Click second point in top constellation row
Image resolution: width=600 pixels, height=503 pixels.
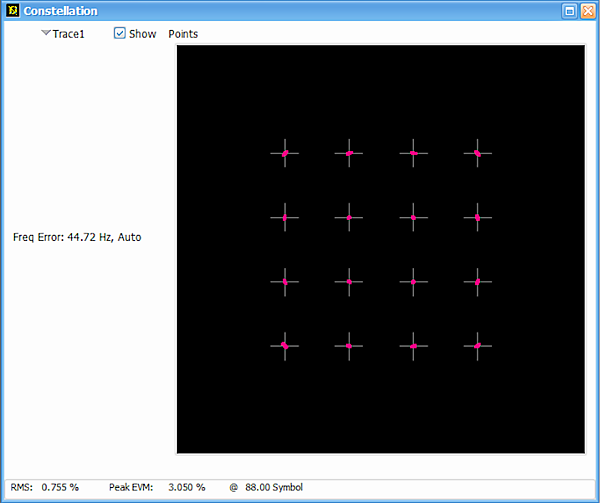pyautogui.click(x=349, y=153)
